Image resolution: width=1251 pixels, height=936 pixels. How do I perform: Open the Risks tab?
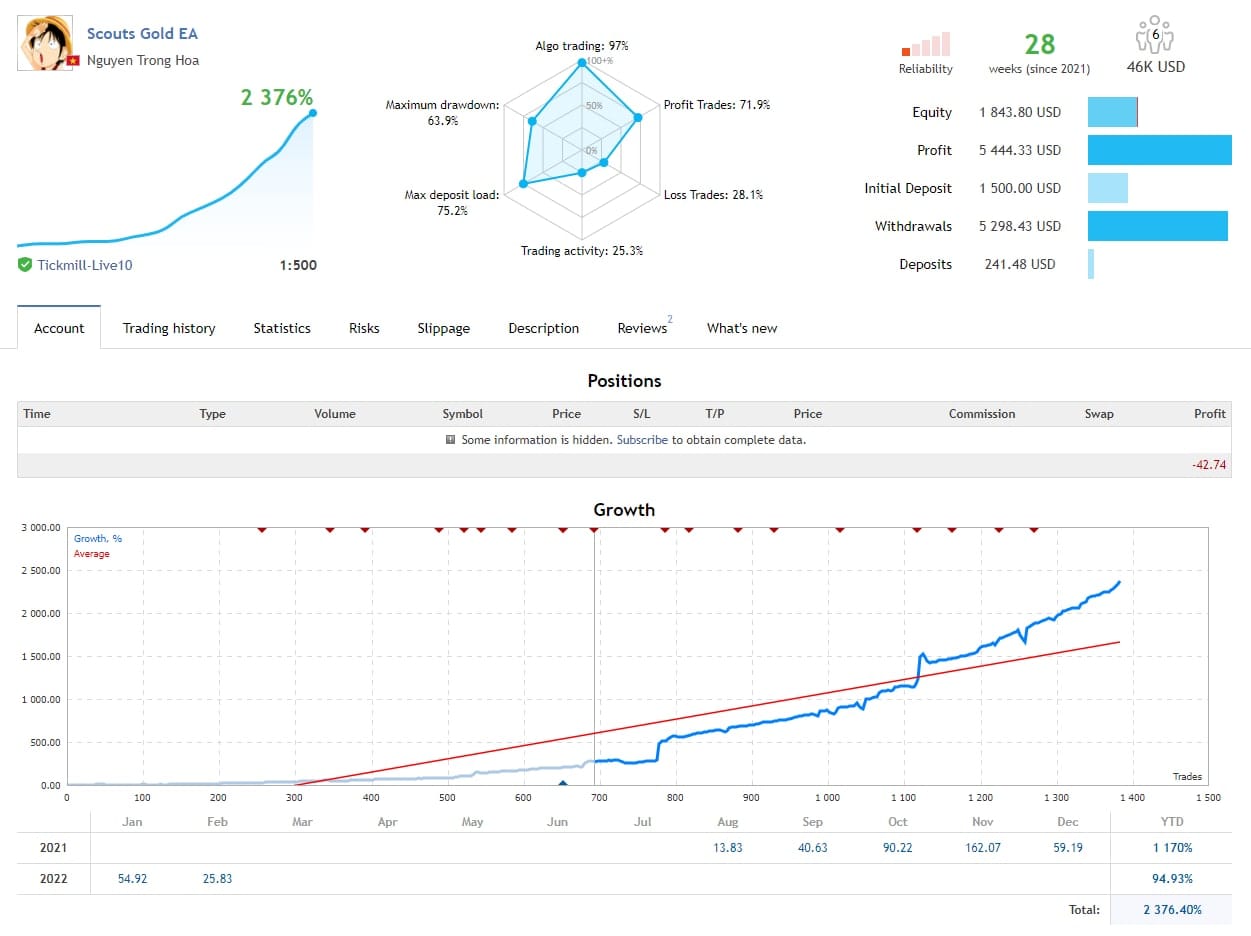[x=364, y=328]
